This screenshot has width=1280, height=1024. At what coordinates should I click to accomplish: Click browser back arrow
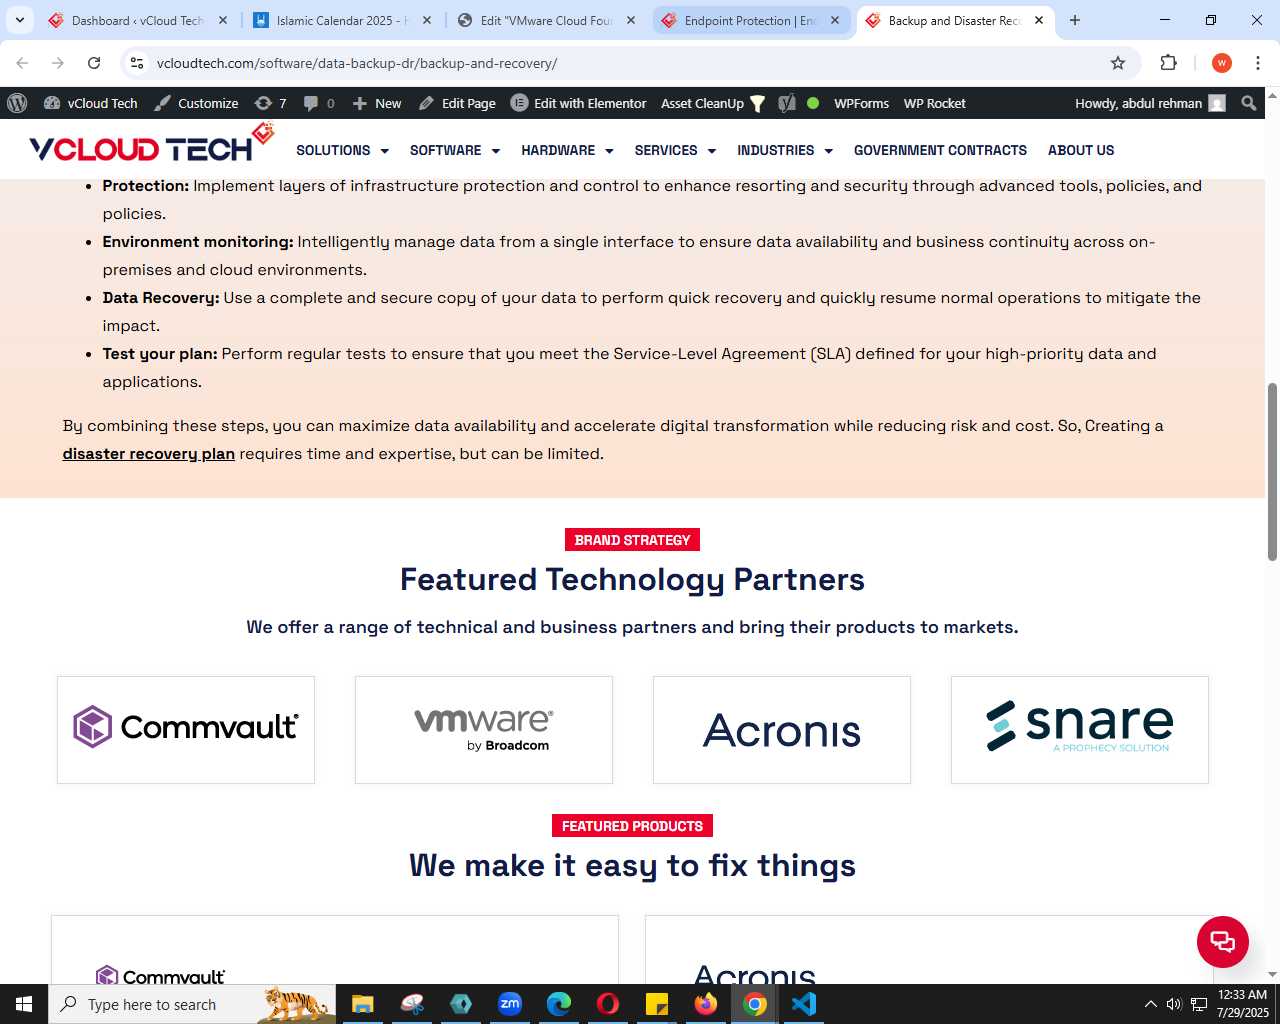22,63
